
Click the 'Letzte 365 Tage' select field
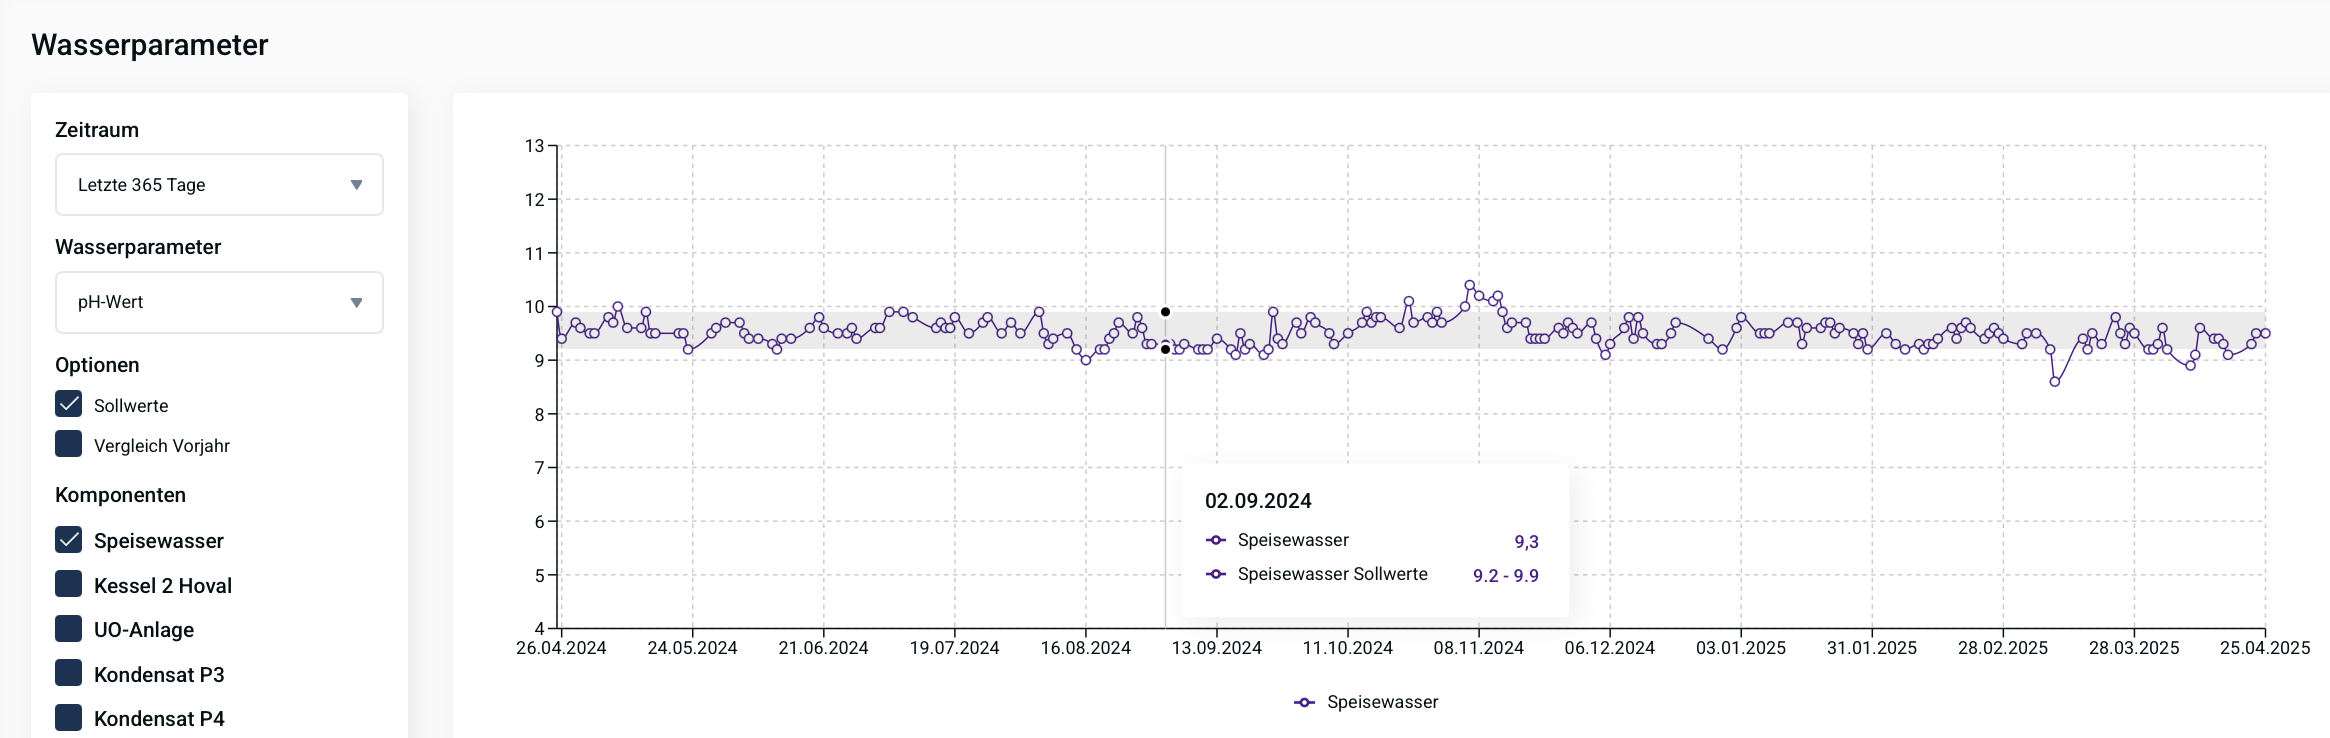point(200,185)
